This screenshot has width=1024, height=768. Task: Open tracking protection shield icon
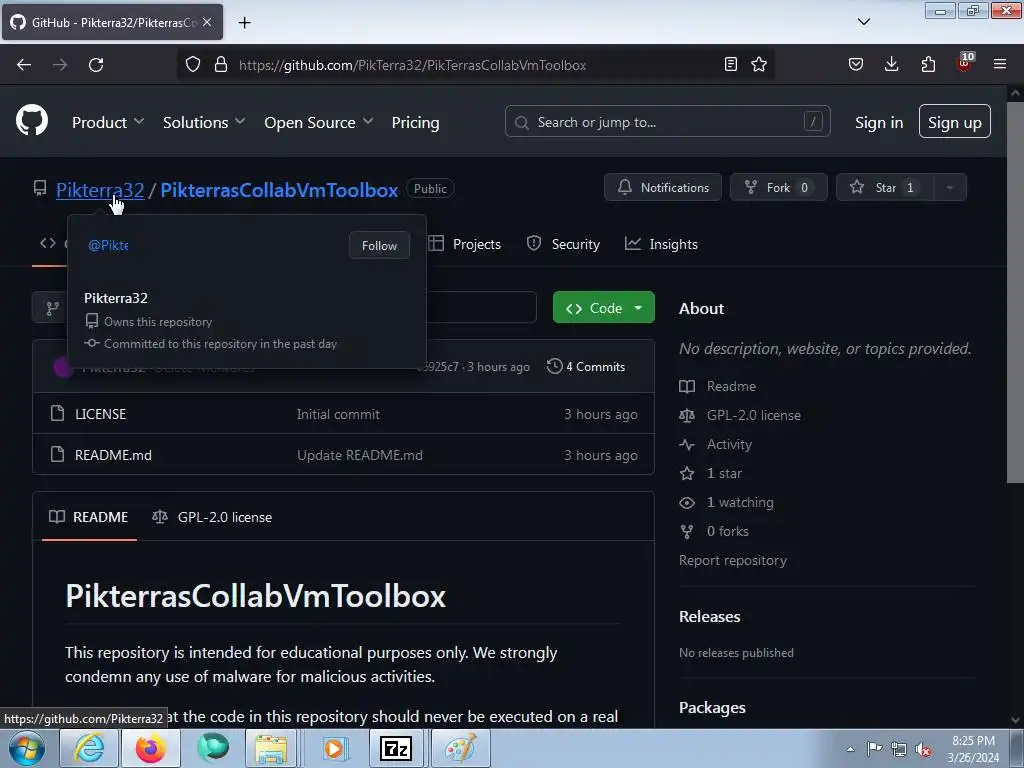[193, 65]
